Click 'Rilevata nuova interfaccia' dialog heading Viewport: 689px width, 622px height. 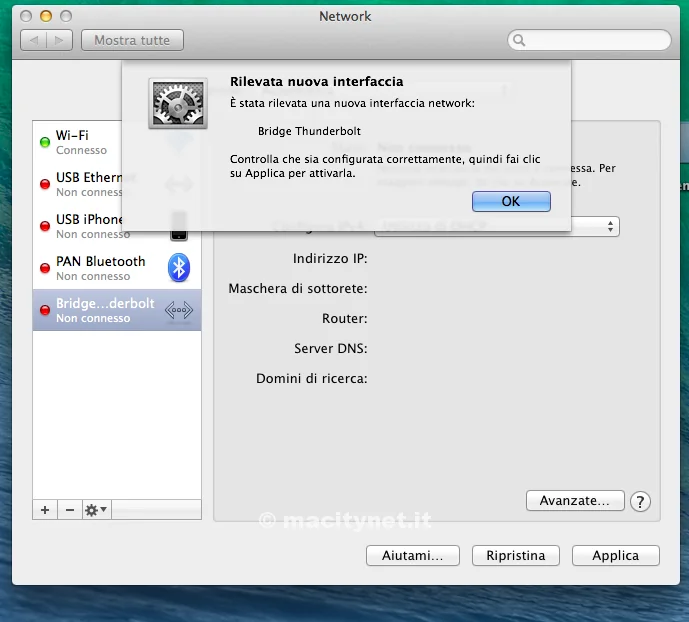pos(317,82)
